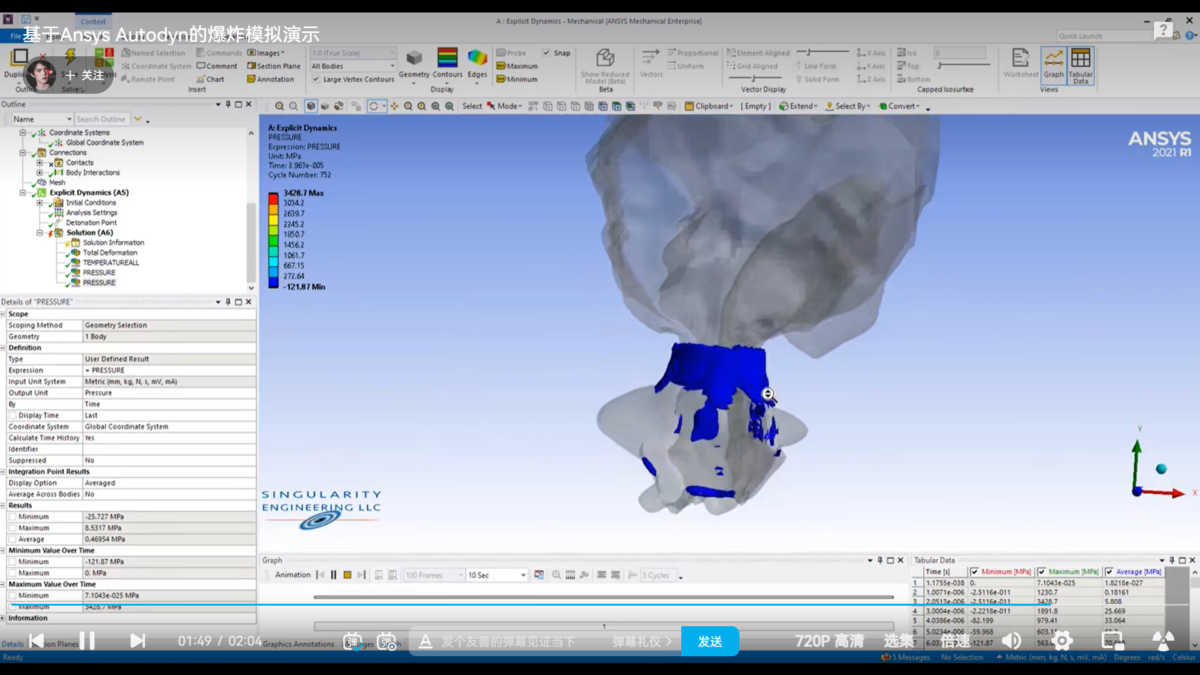Click the 发送 send button
1200x675 pixels.
tap(710, 641)
